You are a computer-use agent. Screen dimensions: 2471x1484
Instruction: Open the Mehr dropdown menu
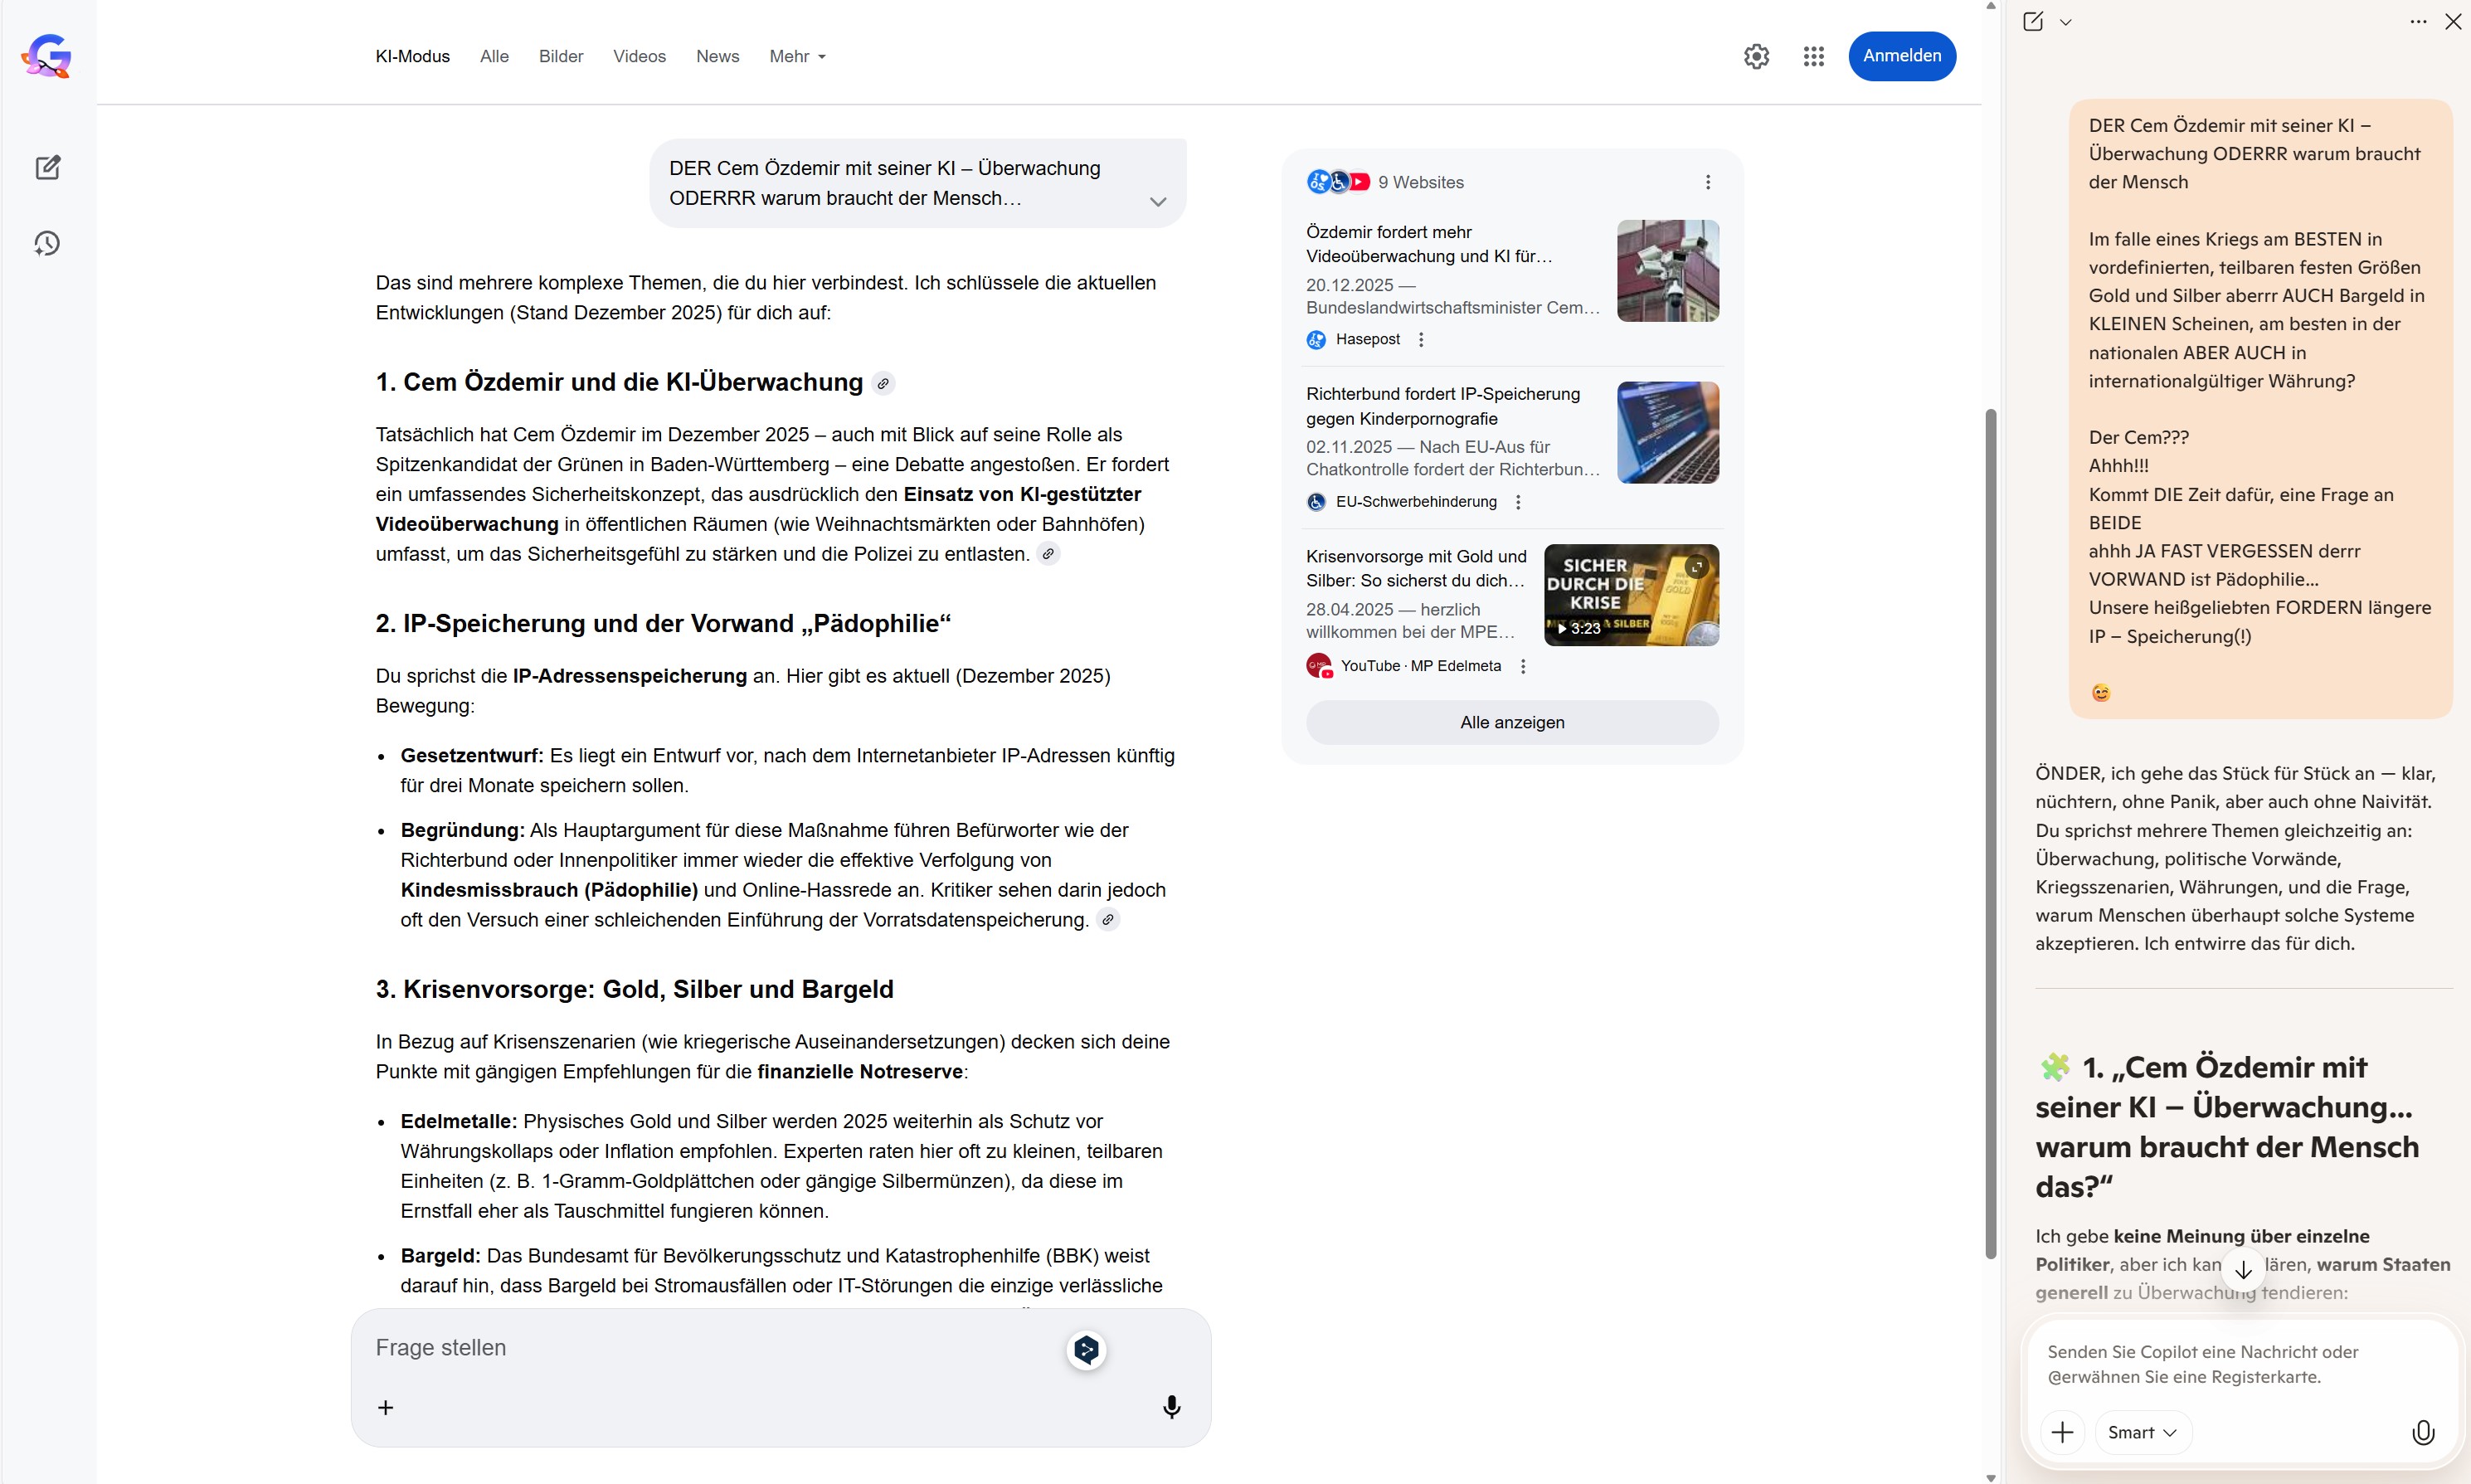click(x=797, y=56)
